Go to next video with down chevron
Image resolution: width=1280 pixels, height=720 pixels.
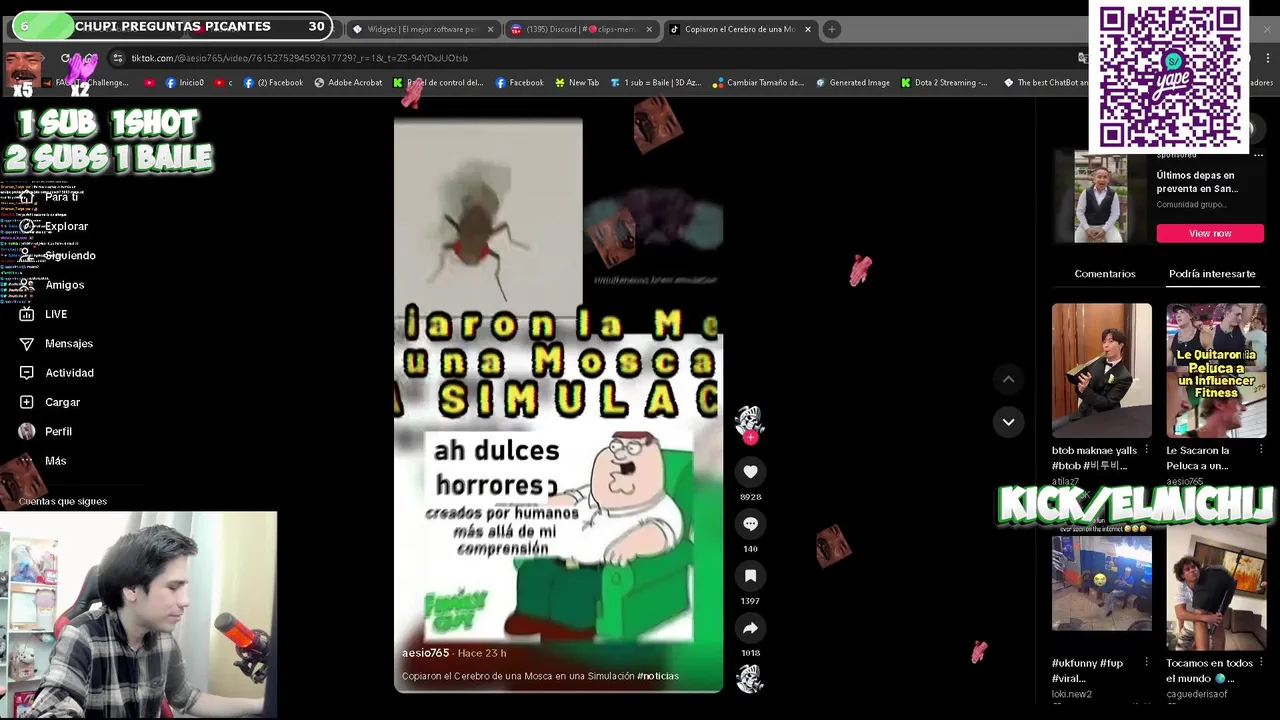pyautogui.click(x=1008, y=422)
